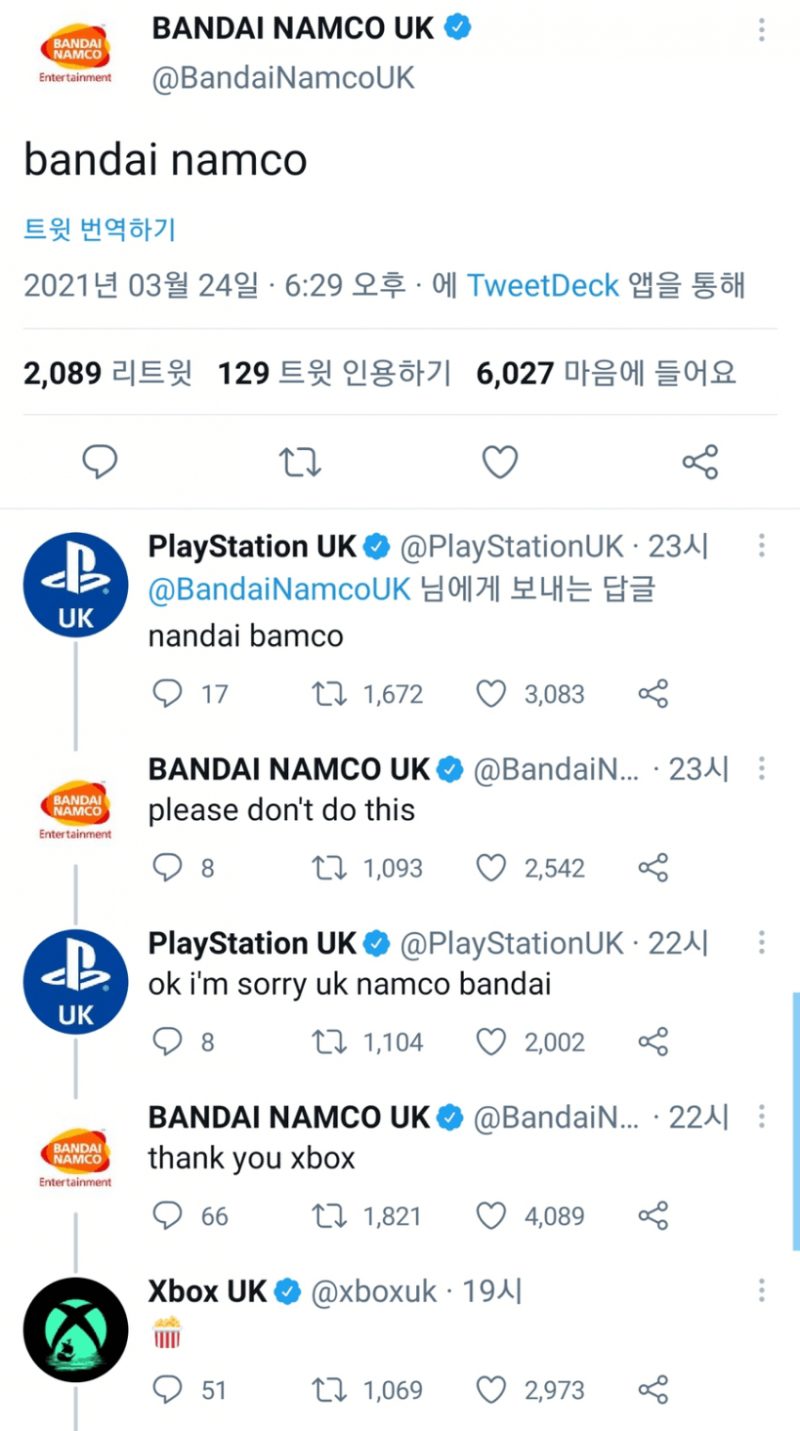Reply to 'please don't do this' tweet

coord(167,868)
